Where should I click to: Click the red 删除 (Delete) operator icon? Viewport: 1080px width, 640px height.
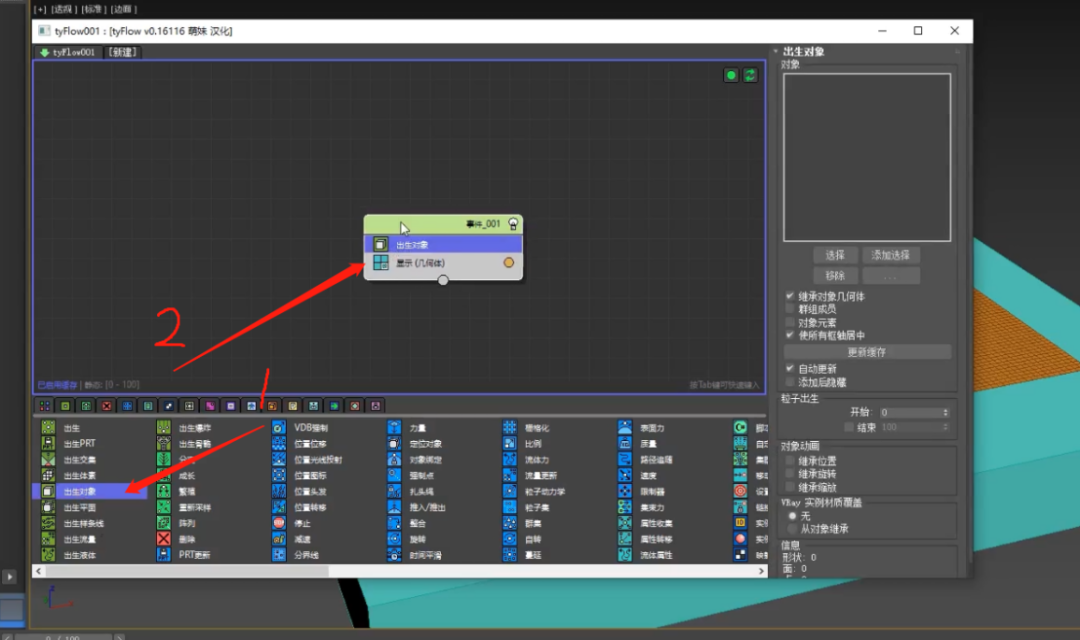pos(164,539)
